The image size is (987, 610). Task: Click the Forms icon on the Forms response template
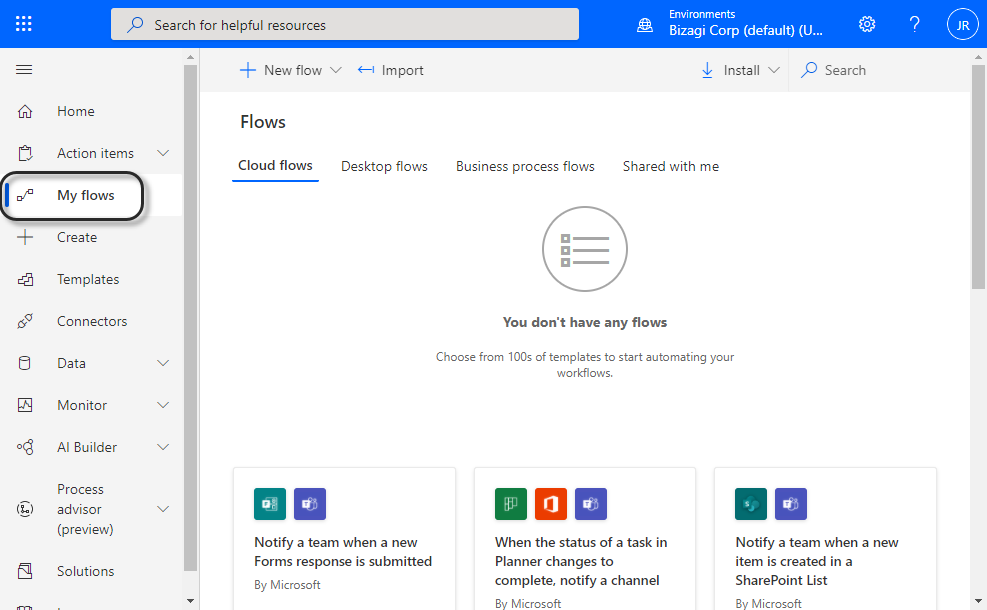[x=270, y=504]
